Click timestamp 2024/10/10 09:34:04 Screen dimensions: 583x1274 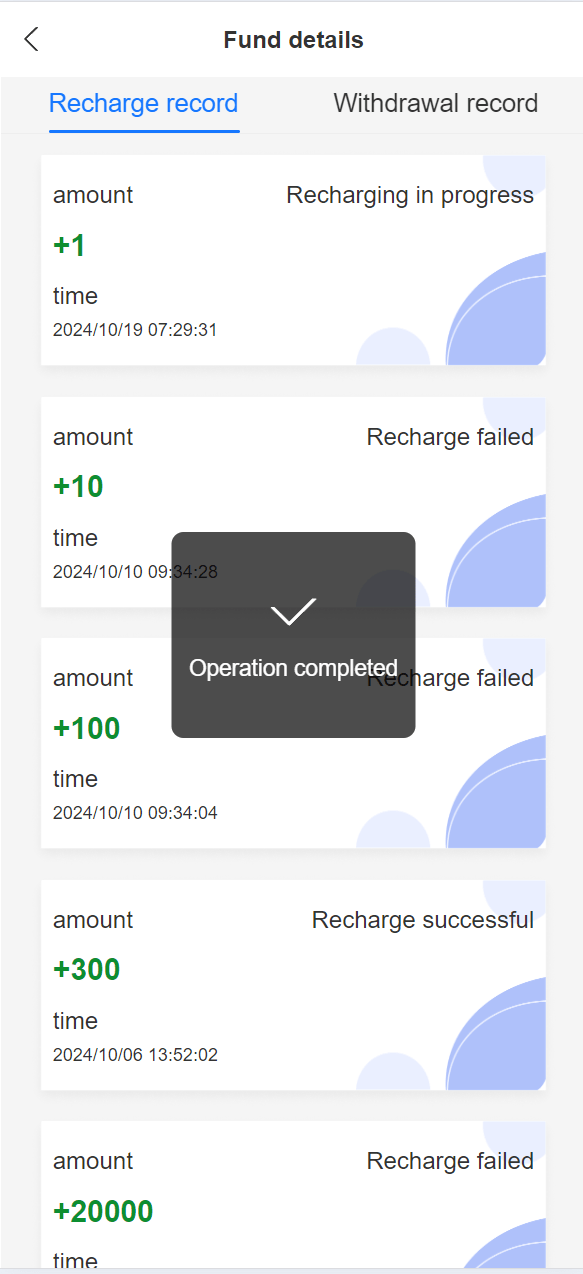tap(135, 813)
